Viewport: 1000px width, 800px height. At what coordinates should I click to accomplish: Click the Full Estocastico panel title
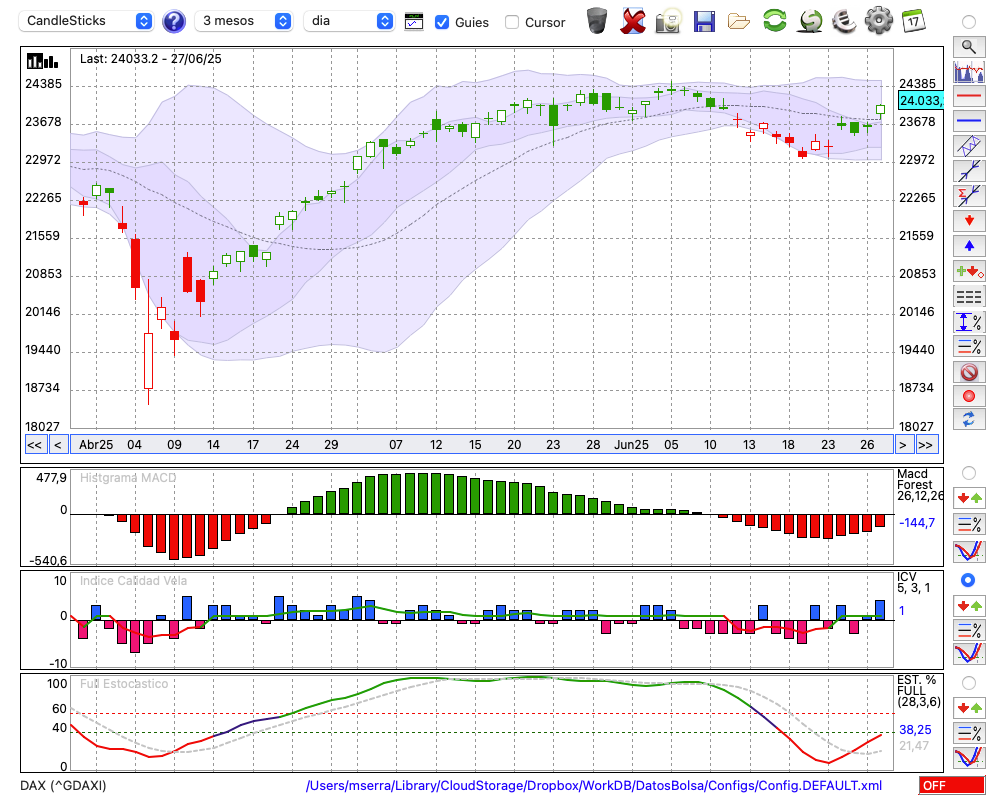coord(124,684)
